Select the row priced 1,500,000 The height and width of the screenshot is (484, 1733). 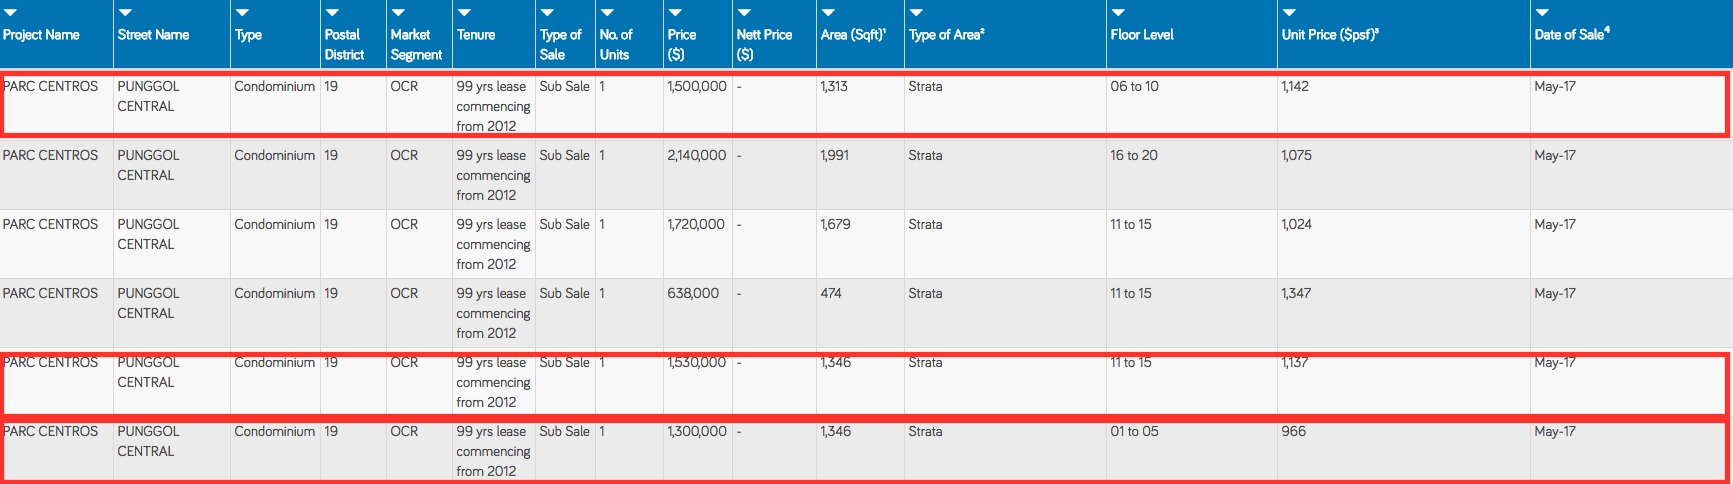[x=866, y=104]
